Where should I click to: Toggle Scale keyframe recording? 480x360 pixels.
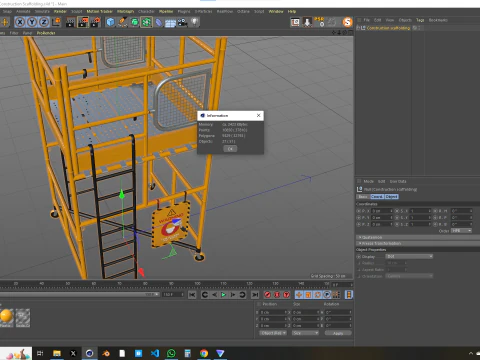click(308, 295)
